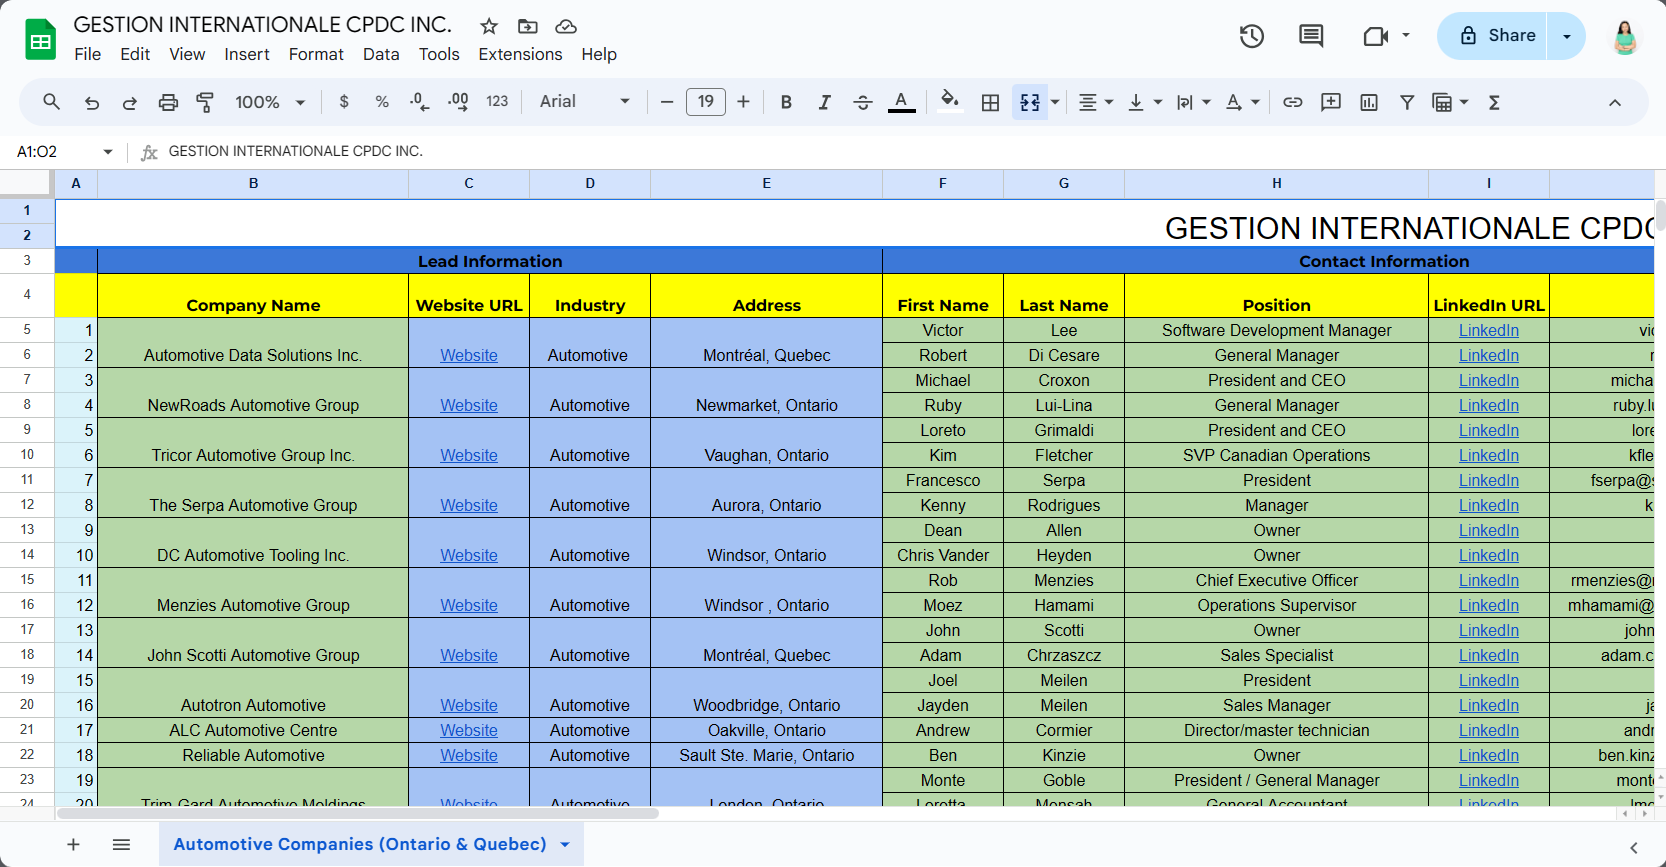Open Website link for NewRoads Automotive Group
This screenshot has height=867, width=1666.
469,405
